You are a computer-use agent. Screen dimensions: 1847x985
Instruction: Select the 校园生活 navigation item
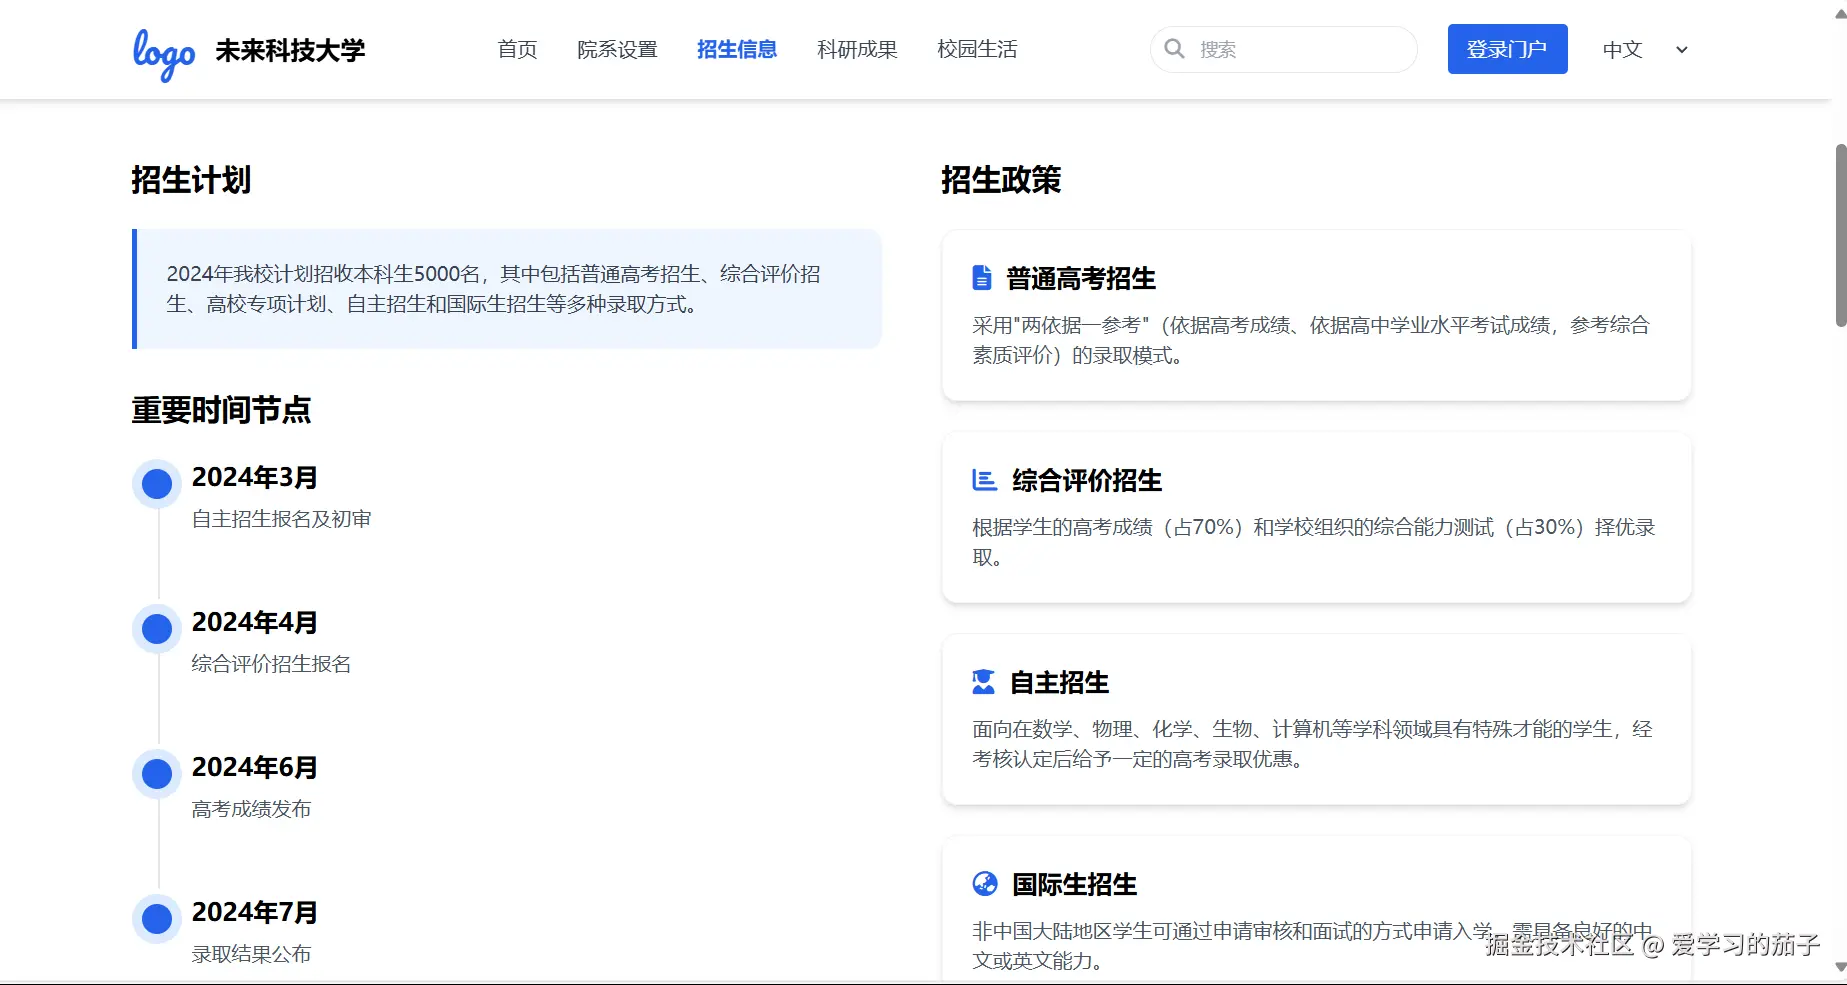click(x=977, y=49)
